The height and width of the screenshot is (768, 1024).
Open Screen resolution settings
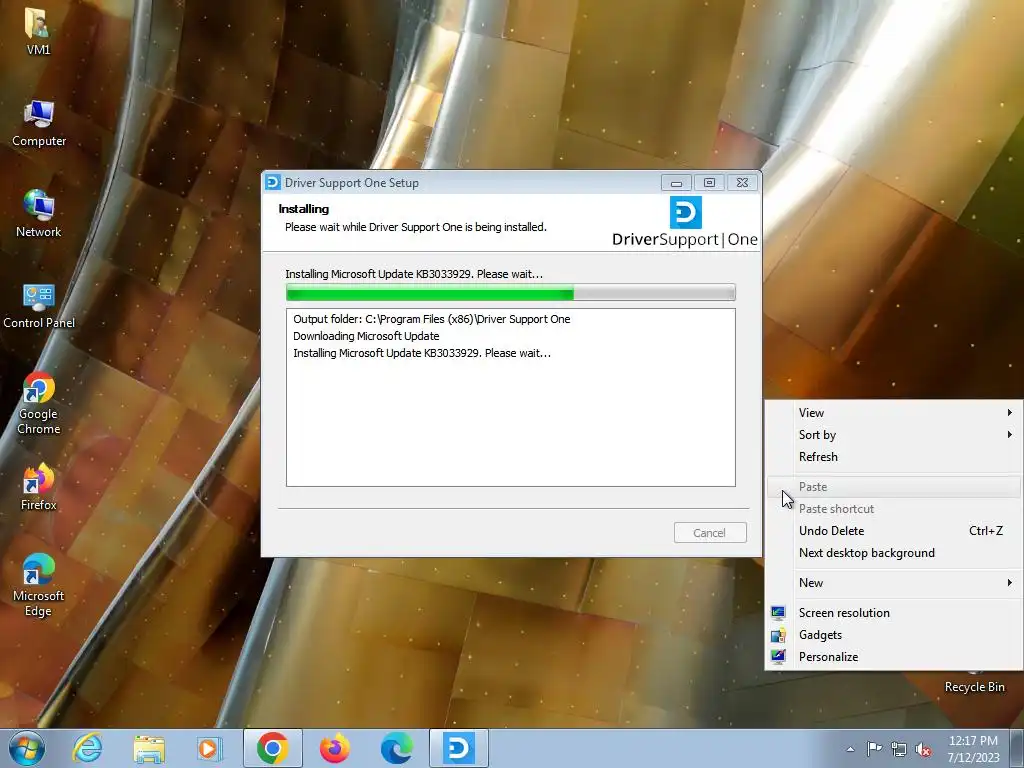[893, 613]
